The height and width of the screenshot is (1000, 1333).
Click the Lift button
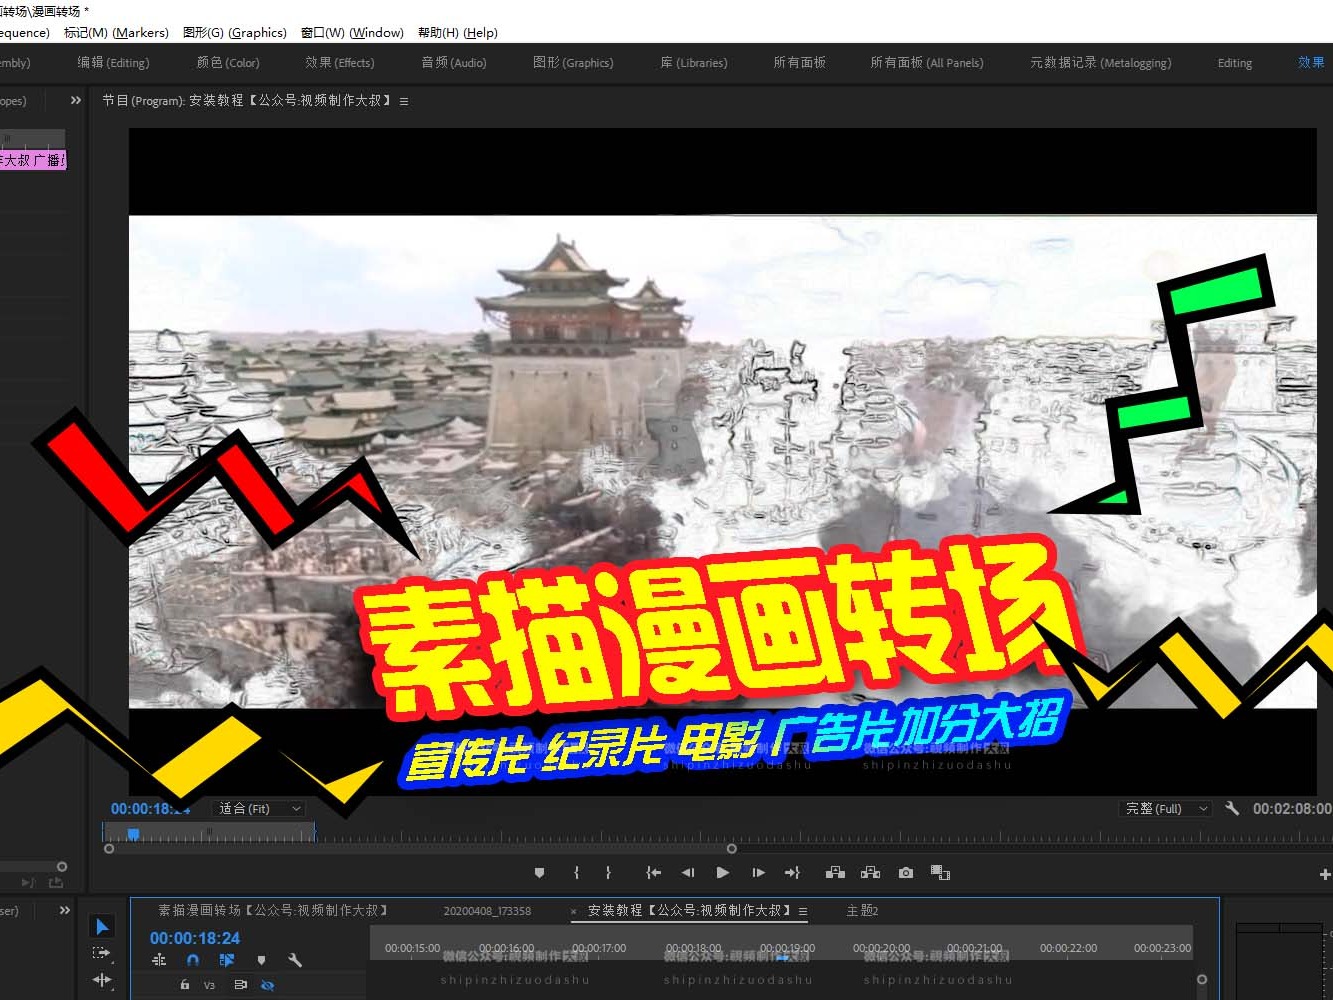[835, 873]
